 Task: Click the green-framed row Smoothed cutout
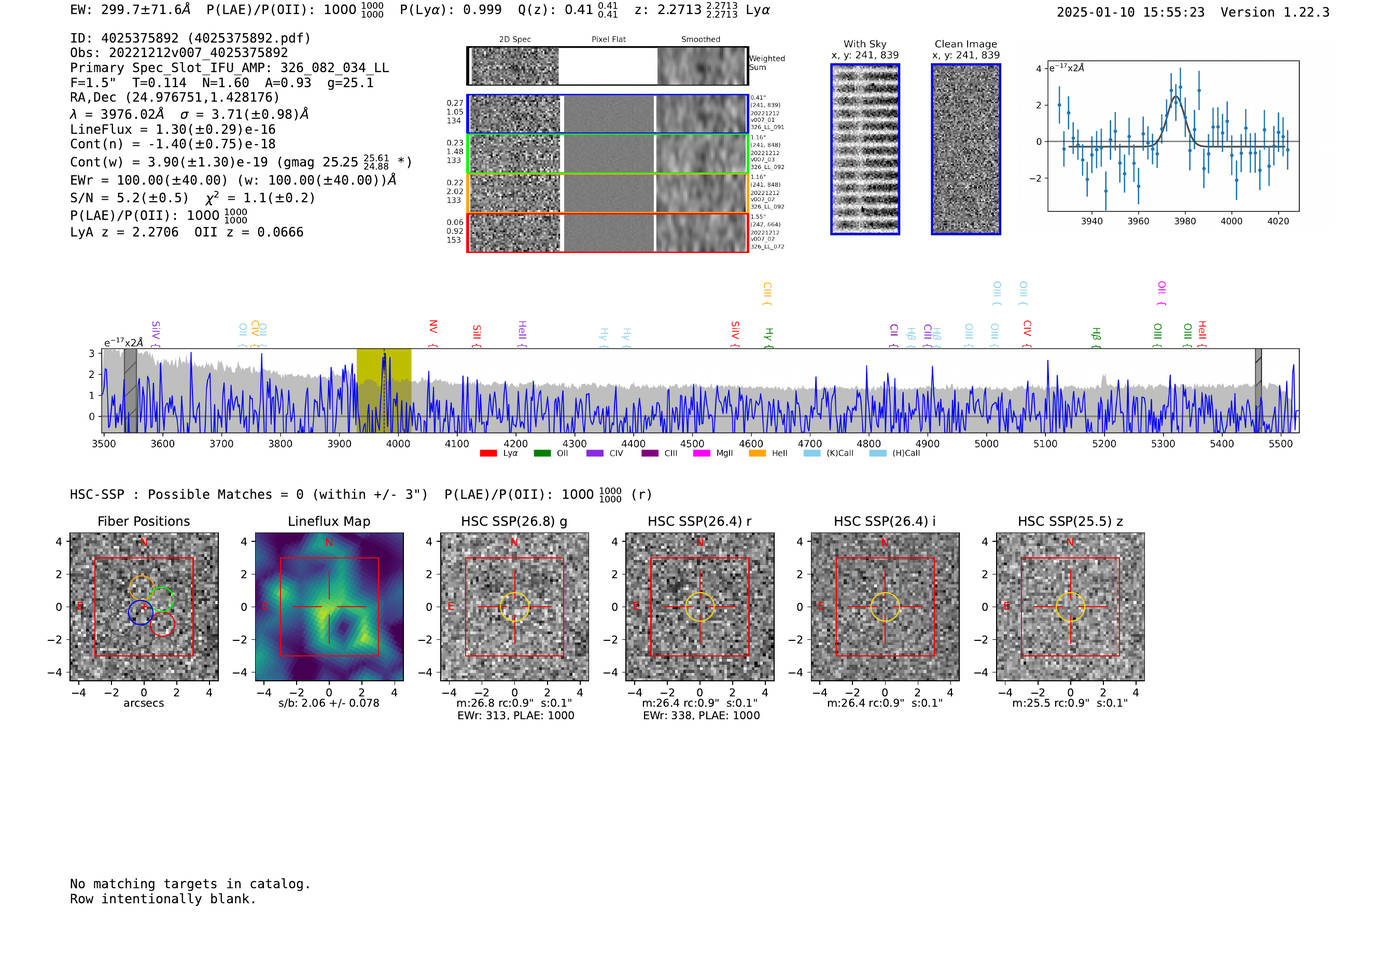click(702, 154)
